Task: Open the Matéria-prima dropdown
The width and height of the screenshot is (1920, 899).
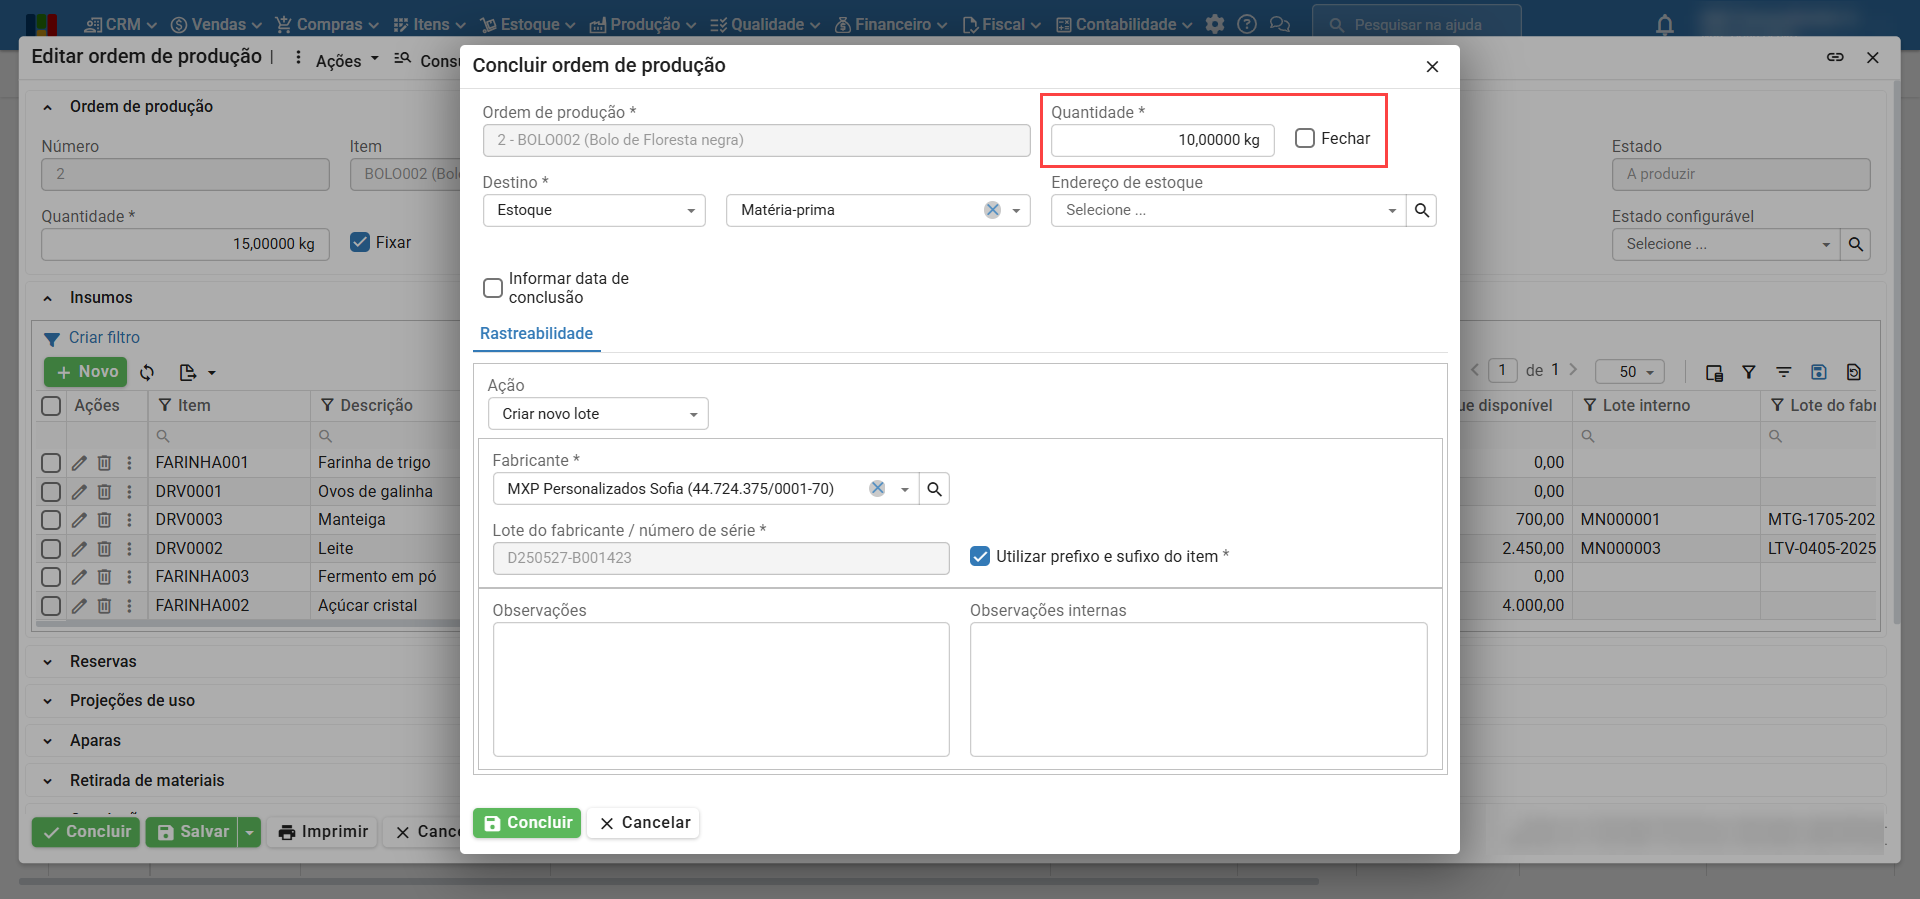Action: (x=1016, y=210)
